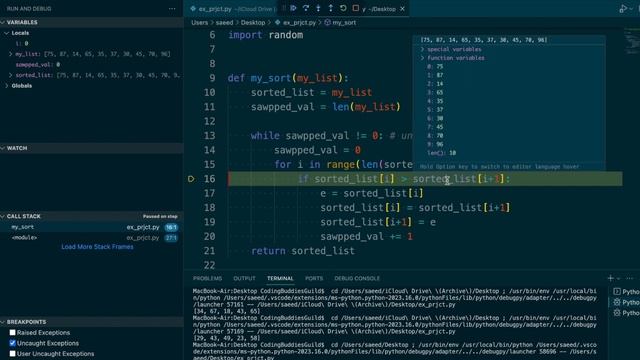Click Load More Stack Frames link
Viewport: 640px width, 360px height.
[97, 247]
